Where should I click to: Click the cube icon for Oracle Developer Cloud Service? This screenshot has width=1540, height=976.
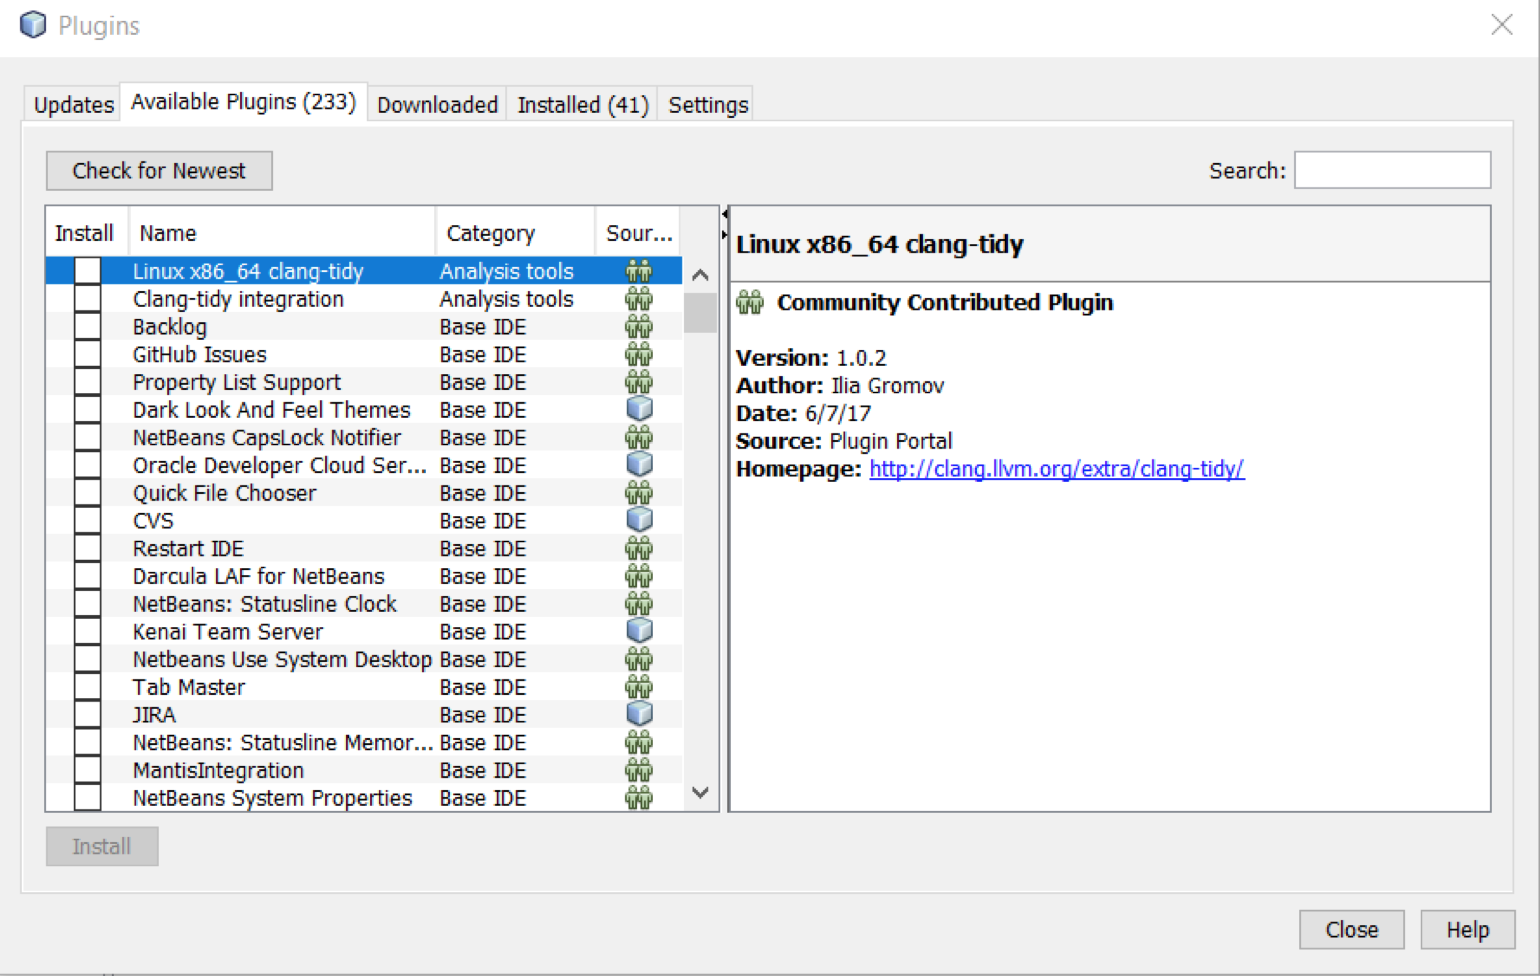639,465
